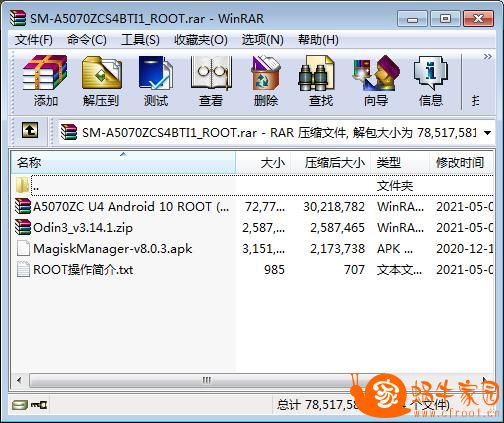The height and width of the screenshot is (423, 504).
Task: Go up one folder level arrow
Action: point(30,130)
